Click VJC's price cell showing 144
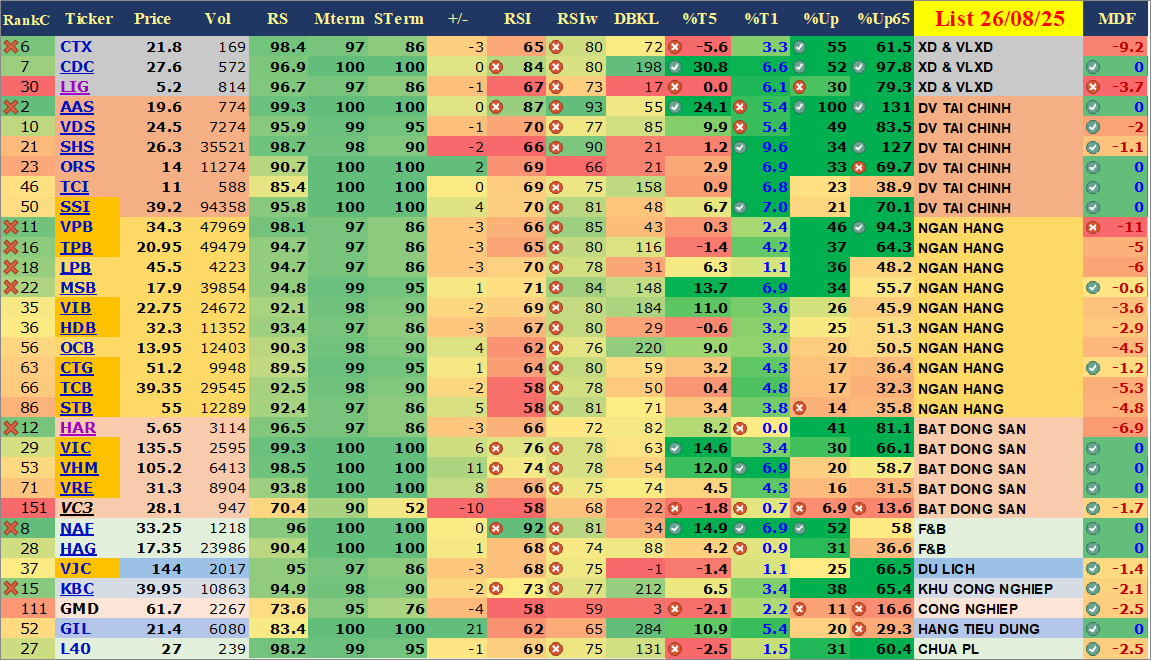1151x660 pixels. (152, 569)
